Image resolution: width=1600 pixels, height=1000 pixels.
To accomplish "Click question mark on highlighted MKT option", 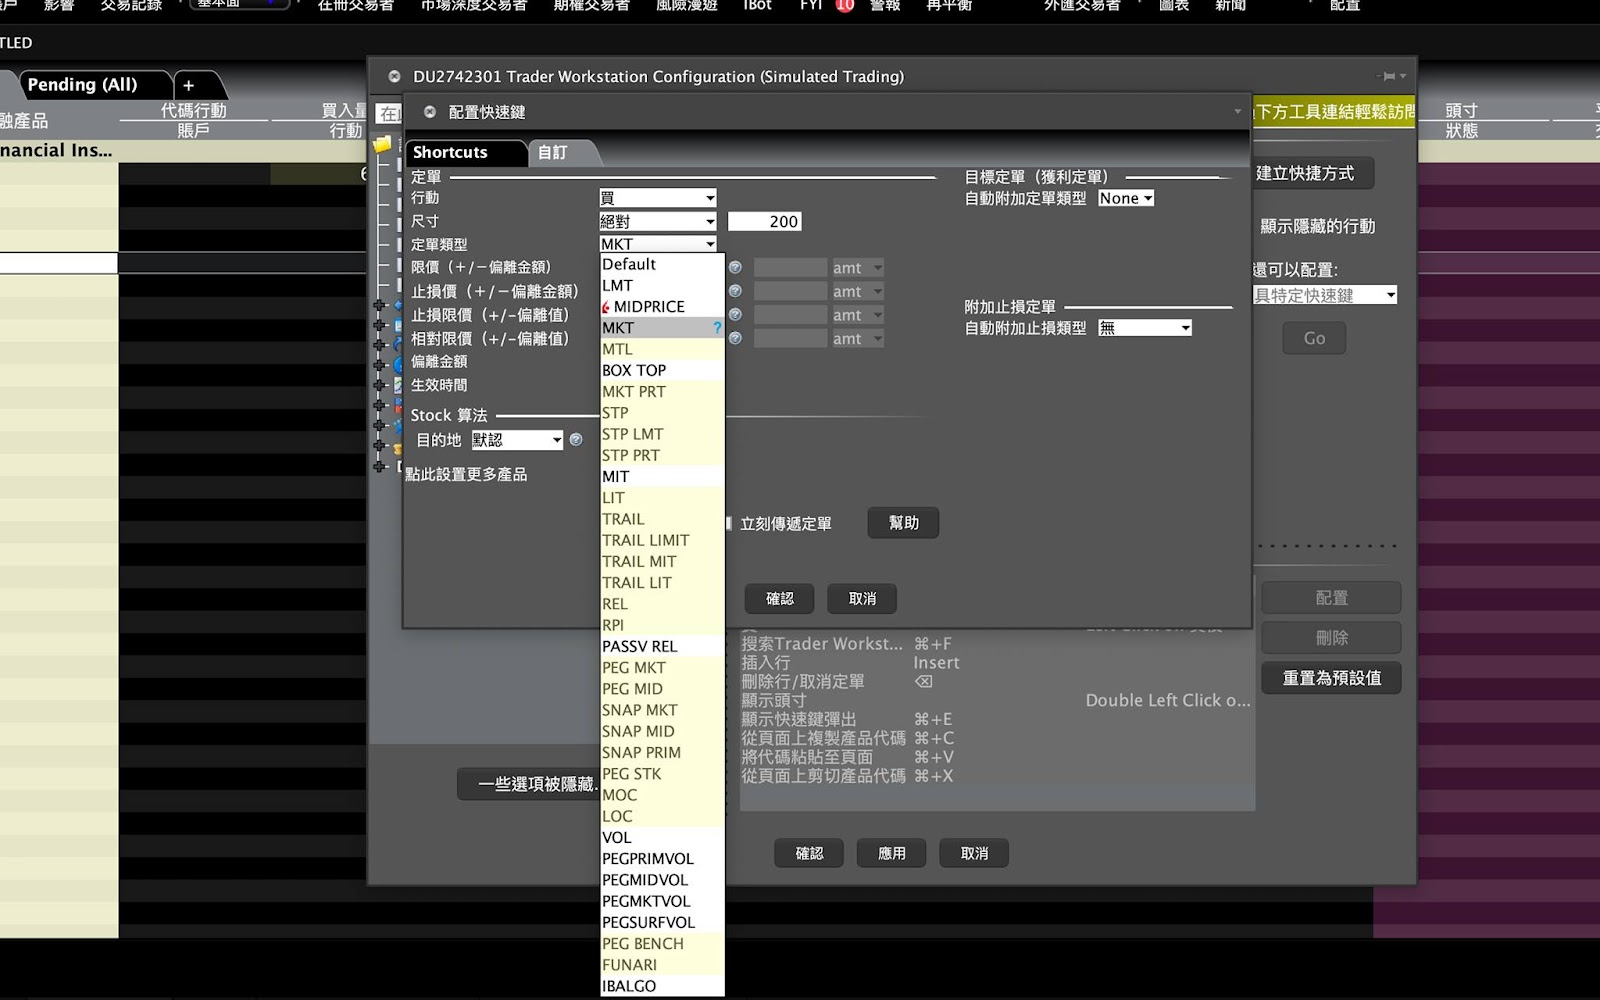I will 717,328.
